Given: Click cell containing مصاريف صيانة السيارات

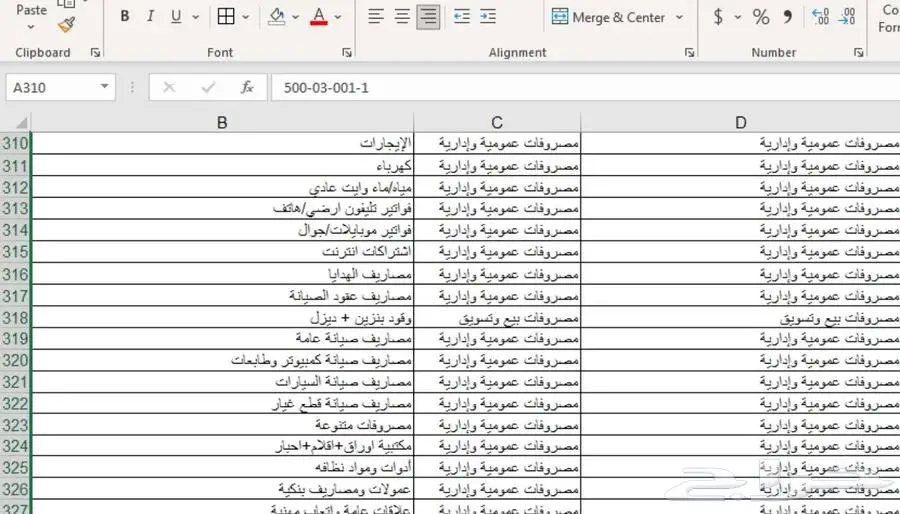Looking at the screenshot, I should coord(222,382).
